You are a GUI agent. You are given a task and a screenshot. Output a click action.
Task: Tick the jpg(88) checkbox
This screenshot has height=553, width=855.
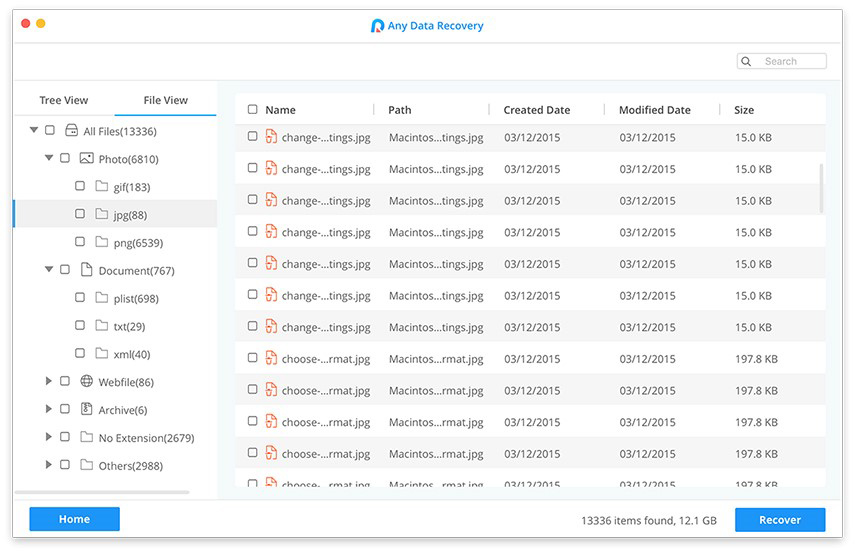click(80, 214)
